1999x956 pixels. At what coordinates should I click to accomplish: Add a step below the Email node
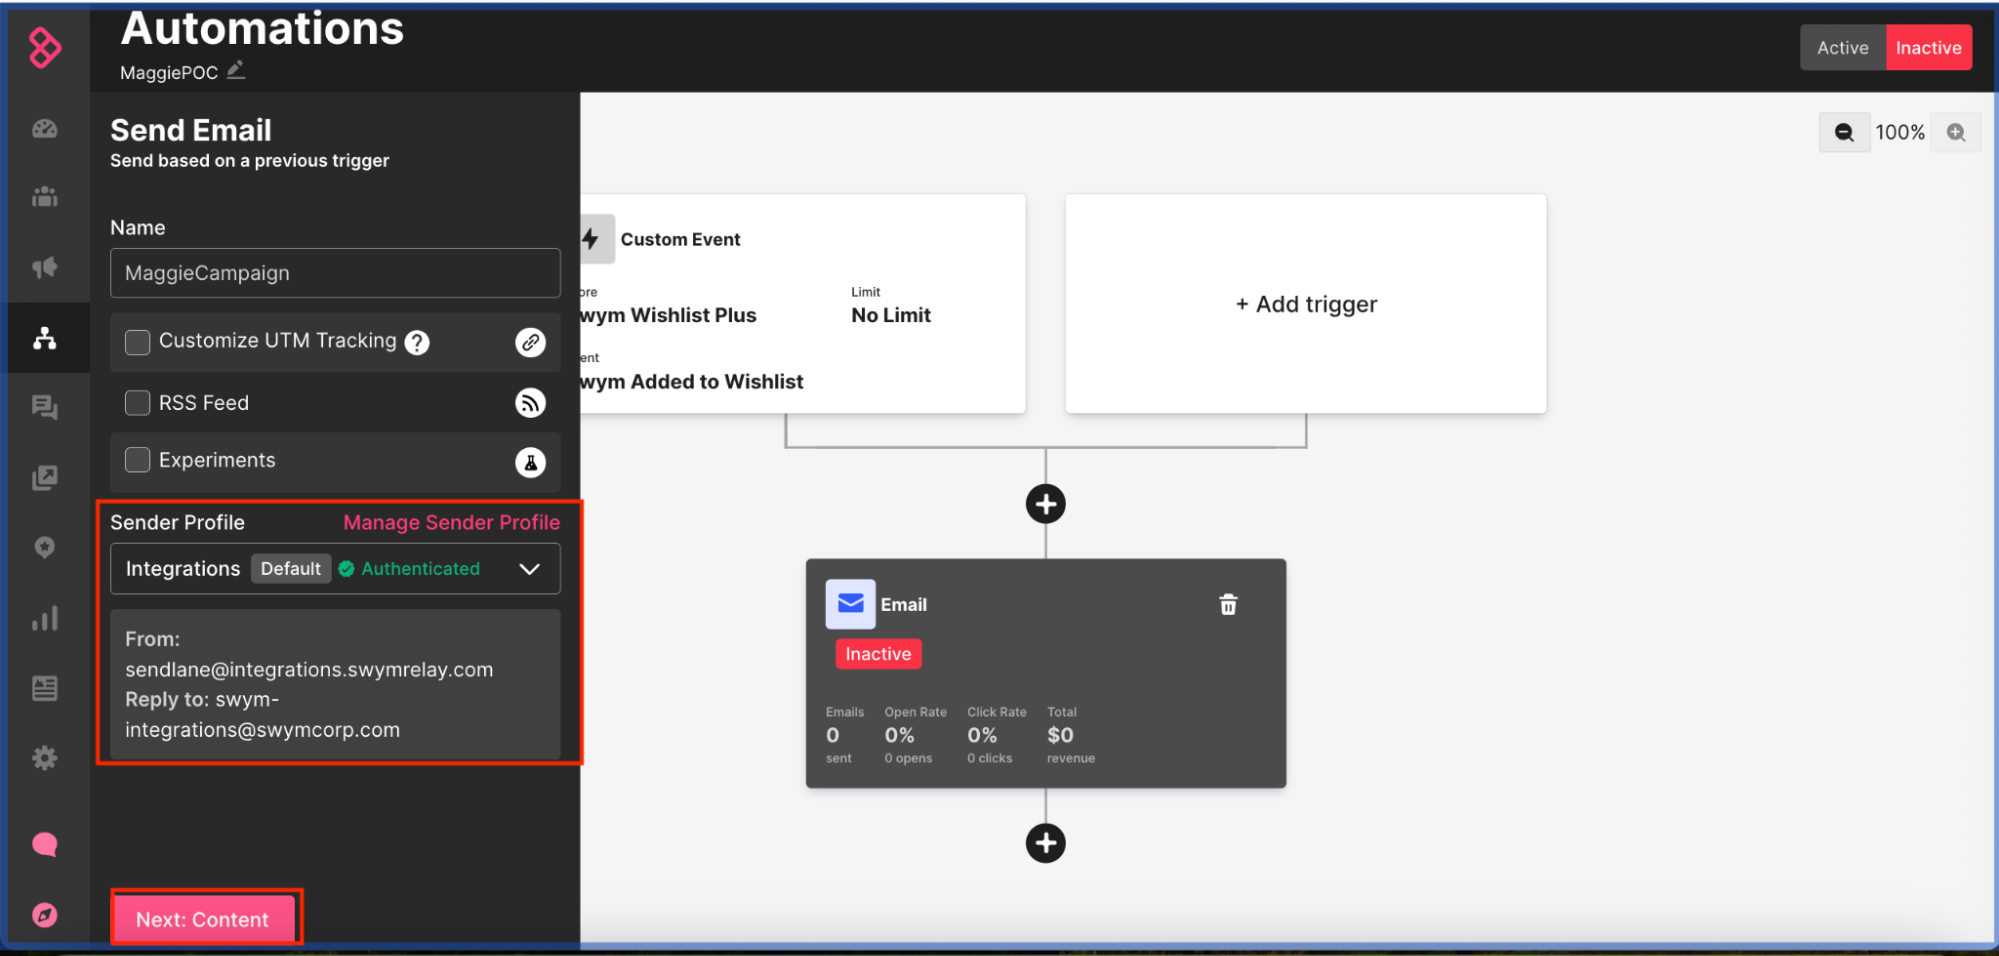tap(1046, 843)
